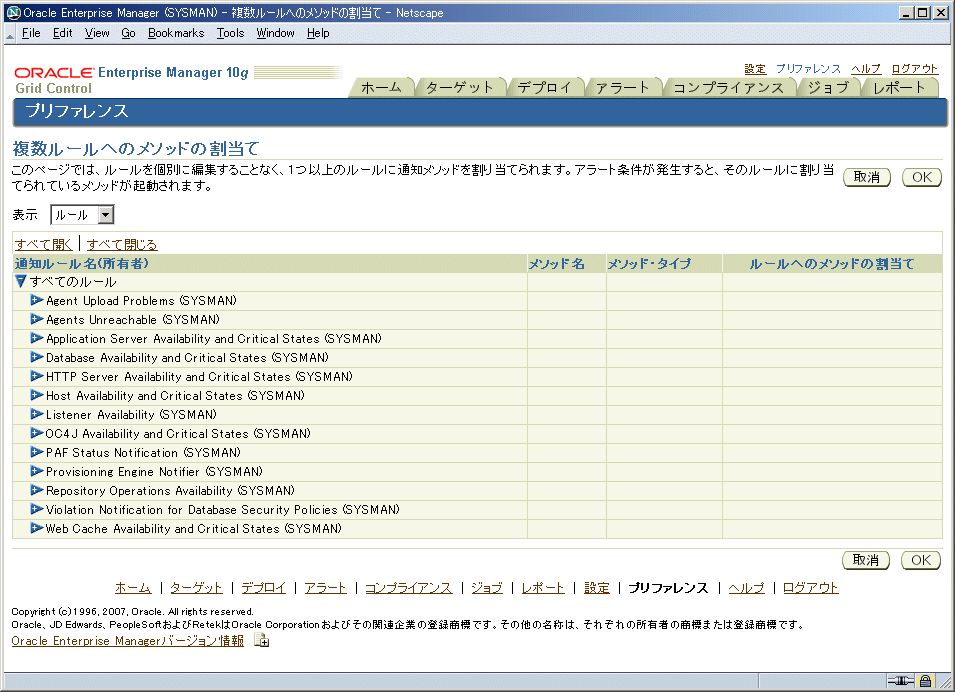Image resolution: width=955 pixels, height=692 pixels.
Task: Switch to the ホーム tab
Action: point(381,88)
